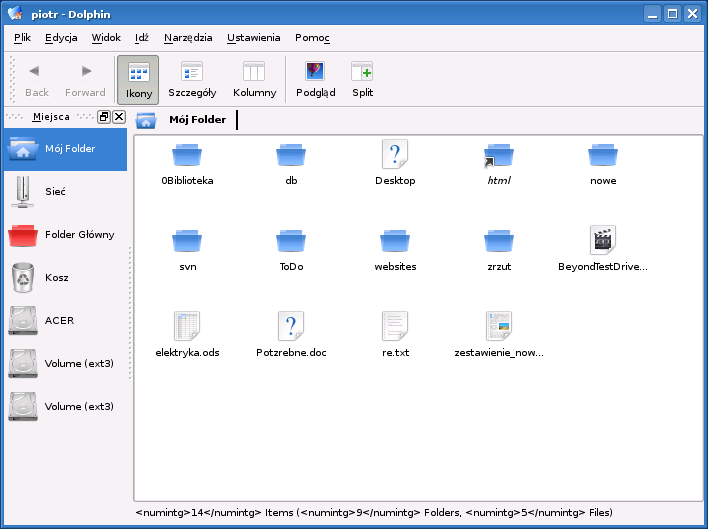708x529 pixels.
Task: Open the Ustawienia menu
Action: [x=253, y=37]
